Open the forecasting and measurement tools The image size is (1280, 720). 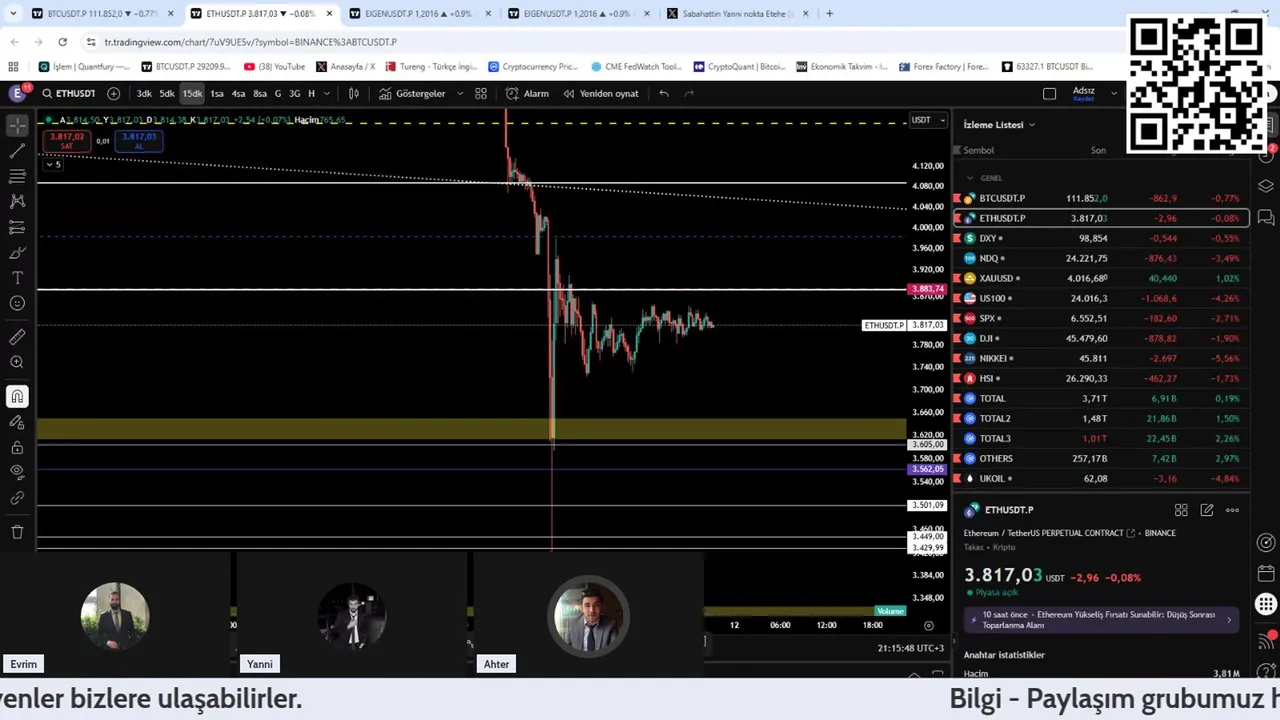tap(17, 227)
